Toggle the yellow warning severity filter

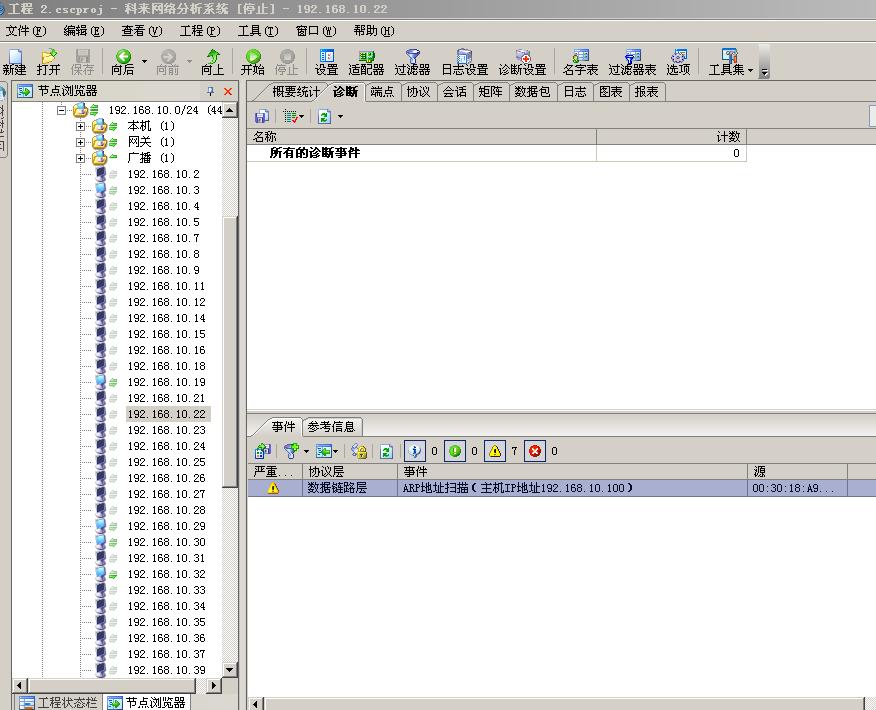494,451
